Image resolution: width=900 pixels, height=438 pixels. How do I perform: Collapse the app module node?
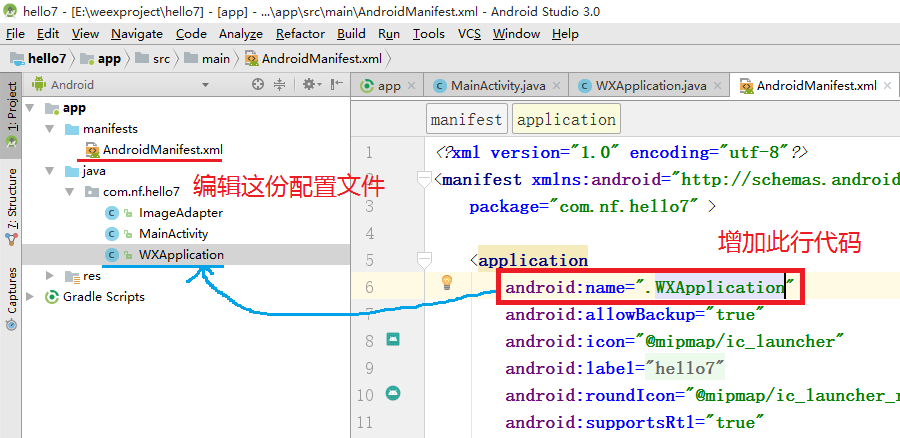tap(30, 108)
